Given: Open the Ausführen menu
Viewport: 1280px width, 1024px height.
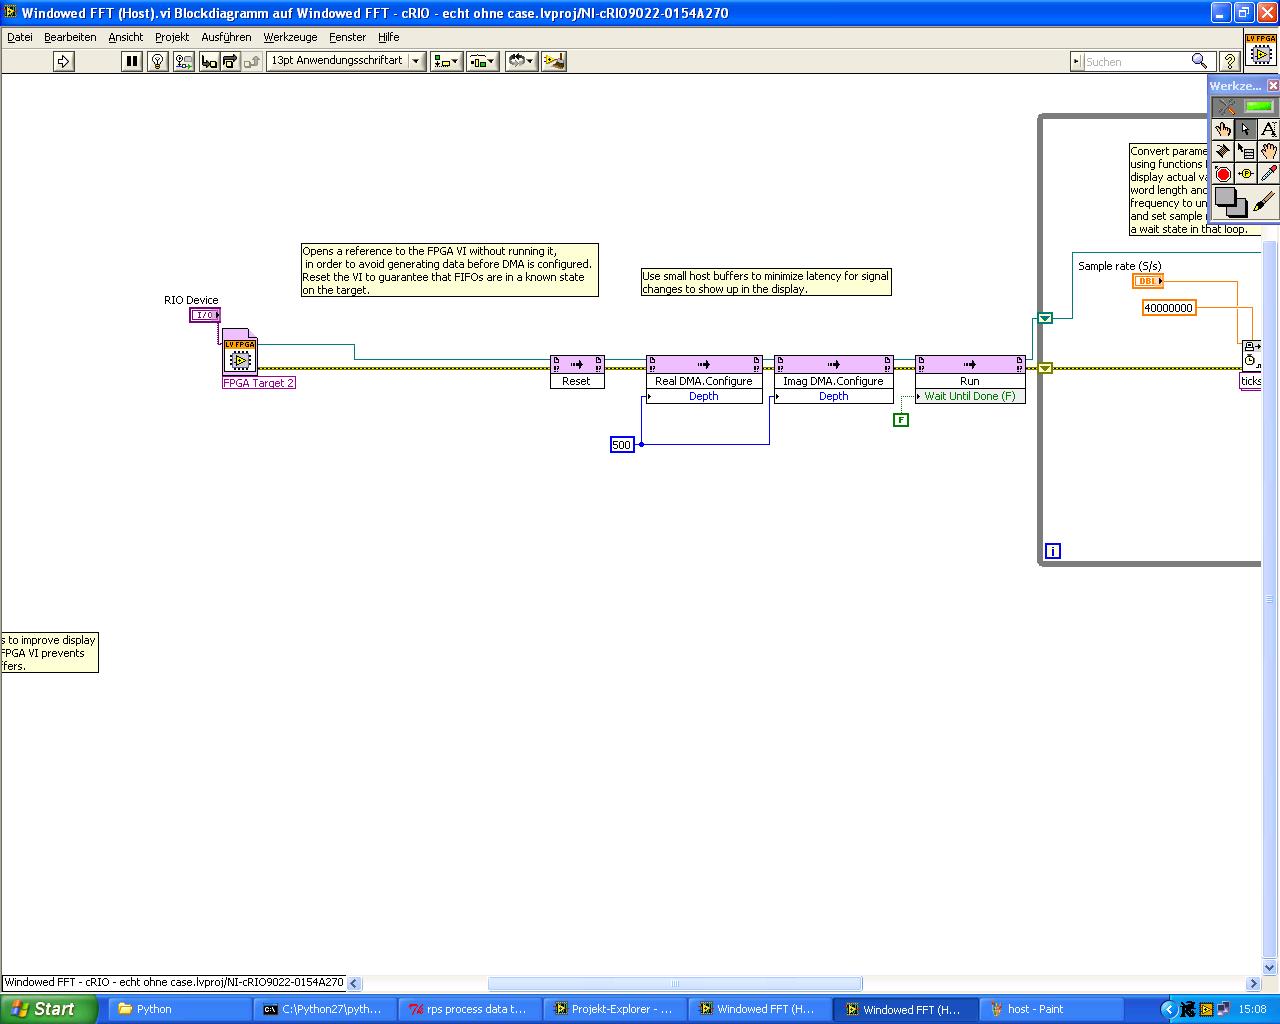Looking at the screenshot, I should coord(226,37).
